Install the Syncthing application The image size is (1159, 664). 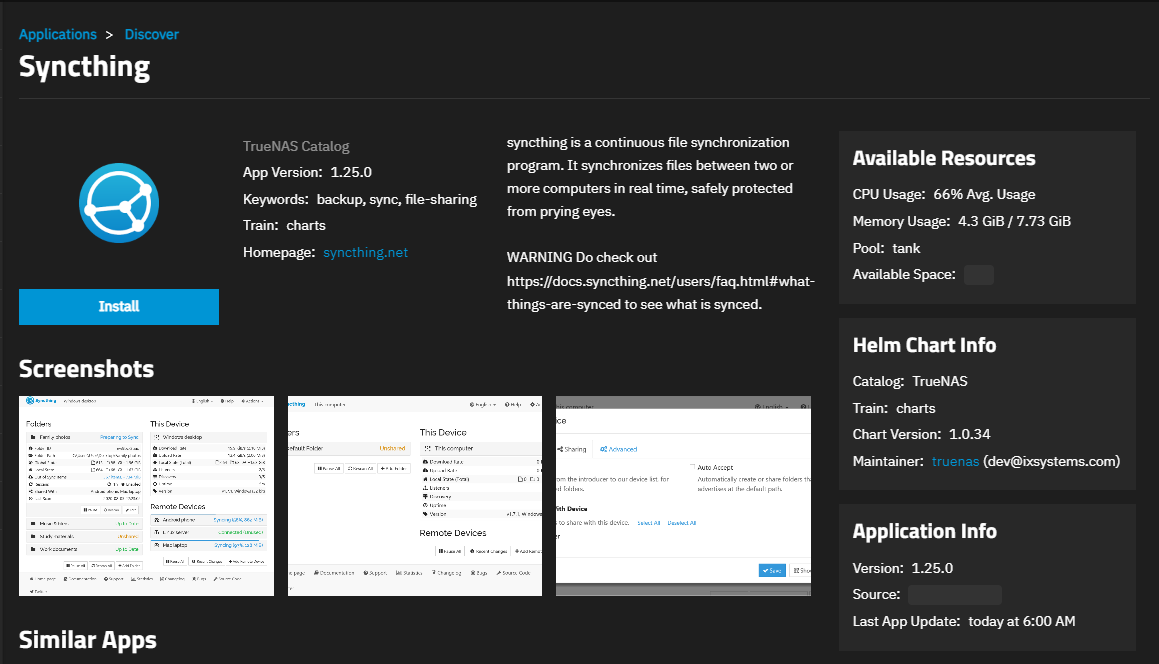click(x=119, y=307)
